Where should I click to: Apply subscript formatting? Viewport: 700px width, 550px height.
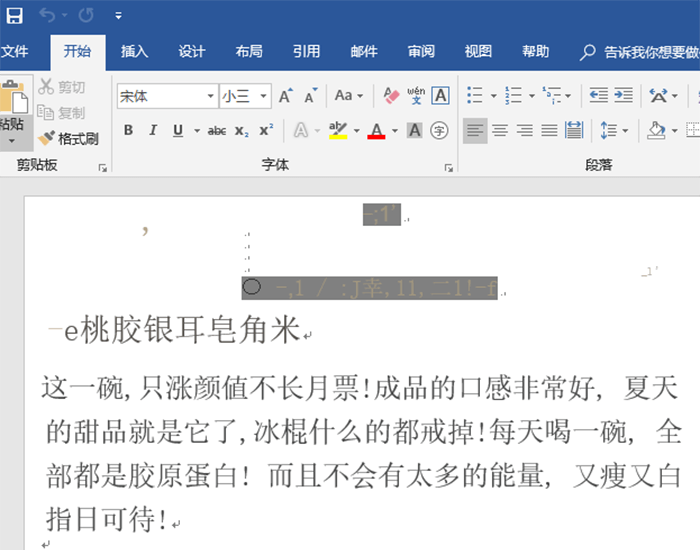click(x=241, y=130)
